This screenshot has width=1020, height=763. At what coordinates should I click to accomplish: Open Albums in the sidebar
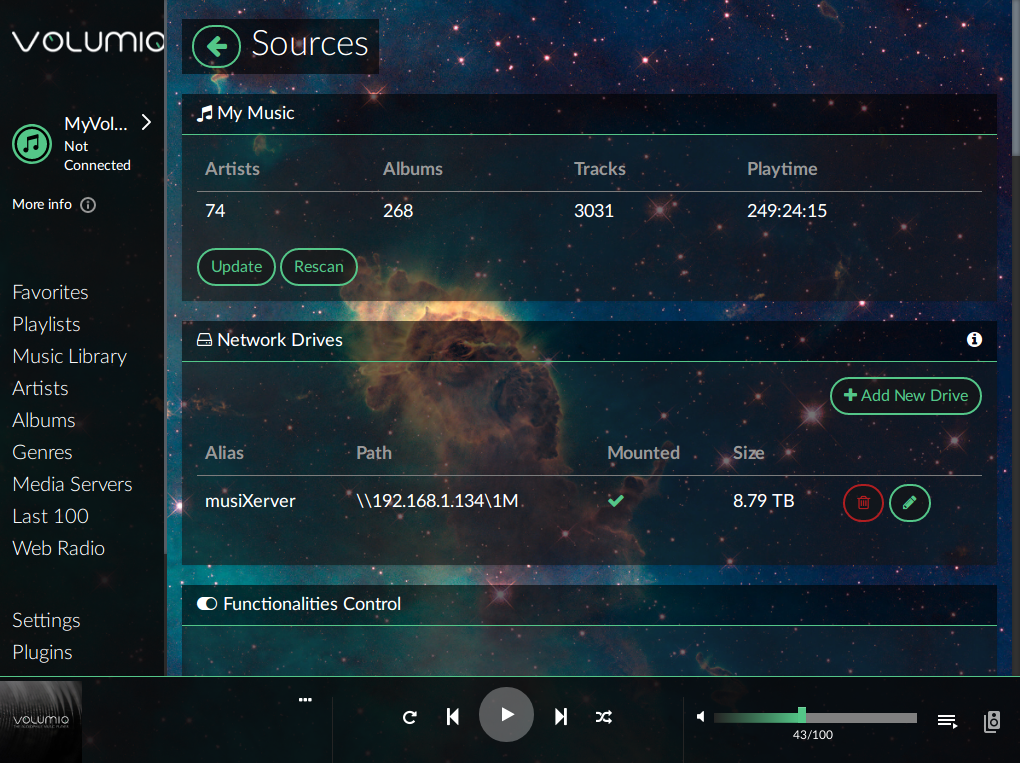click(44, 420)
